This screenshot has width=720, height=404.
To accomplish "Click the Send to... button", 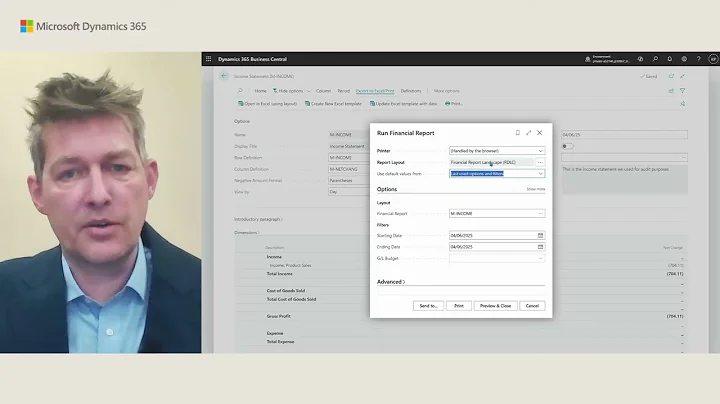I will (x=428, y=306).
